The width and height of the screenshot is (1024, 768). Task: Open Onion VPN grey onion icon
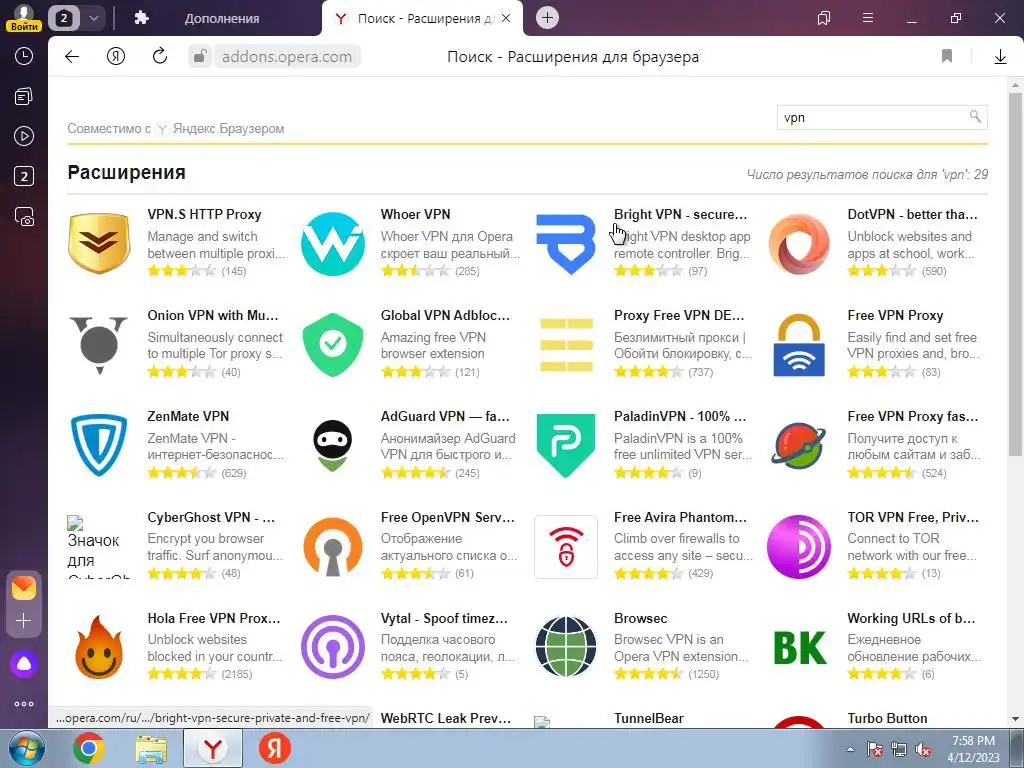pyautogui.click(x=99, y=344)
